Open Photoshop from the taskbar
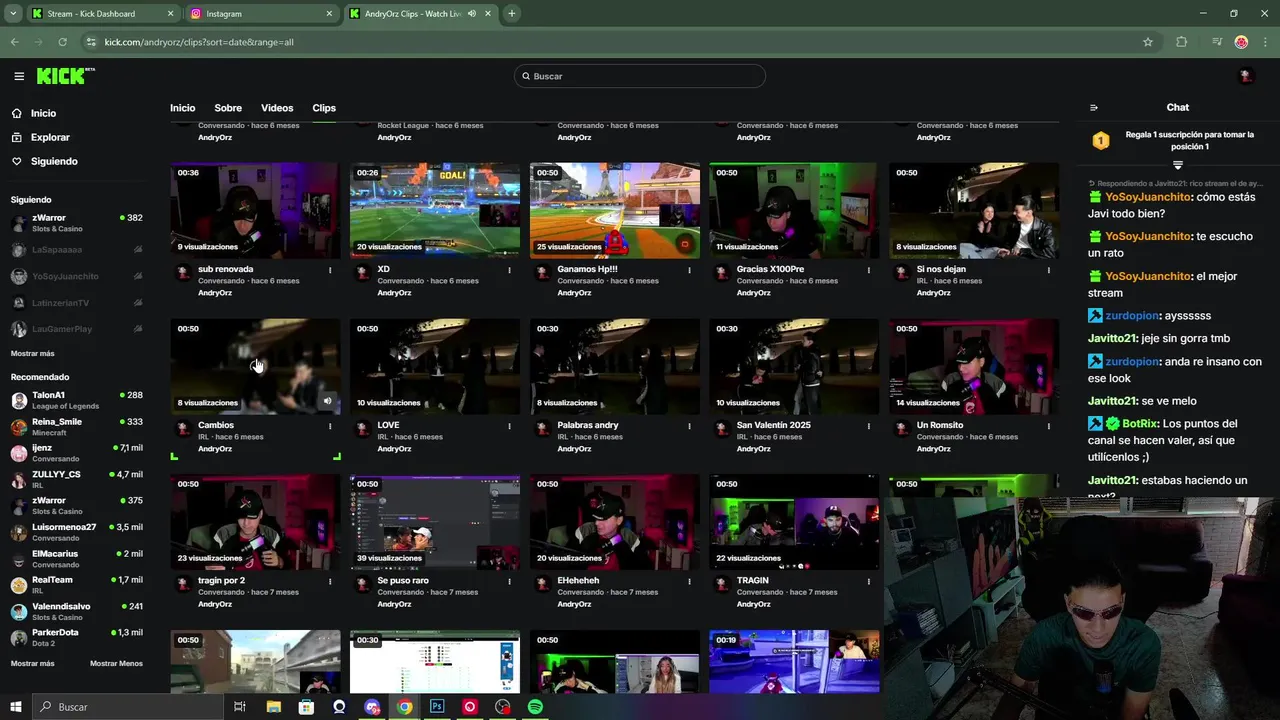 [x=437, y=707]
